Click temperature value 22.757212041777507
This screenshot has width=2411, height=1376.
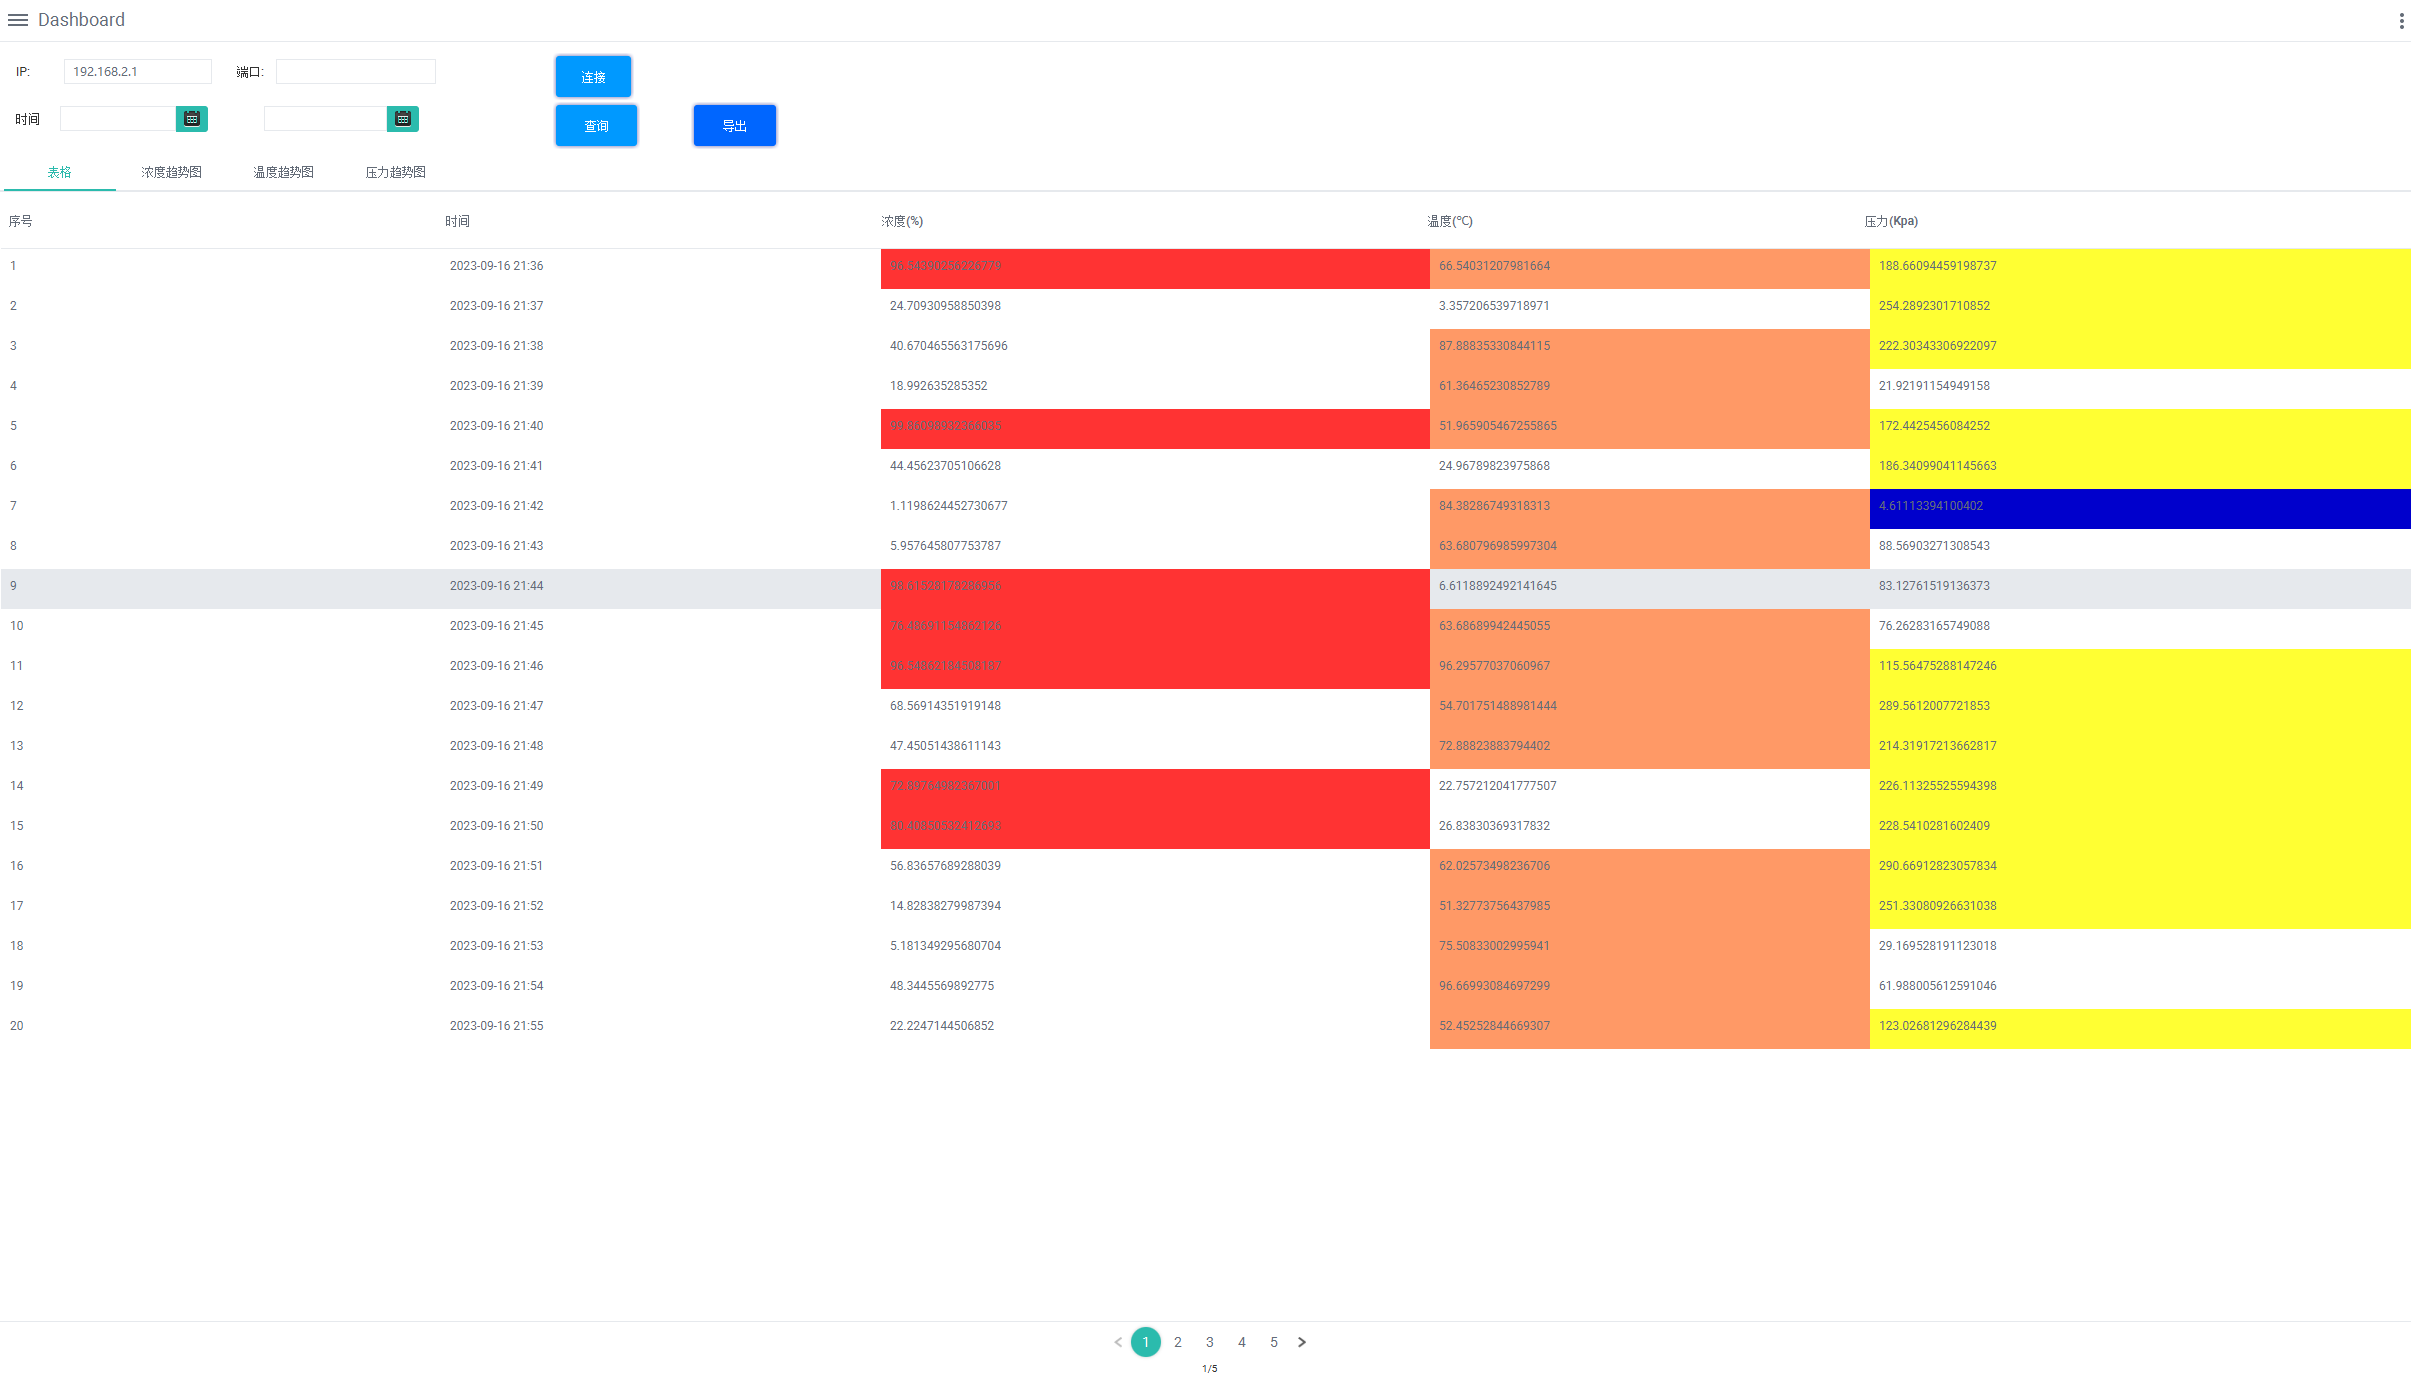tap(1498, 786)
